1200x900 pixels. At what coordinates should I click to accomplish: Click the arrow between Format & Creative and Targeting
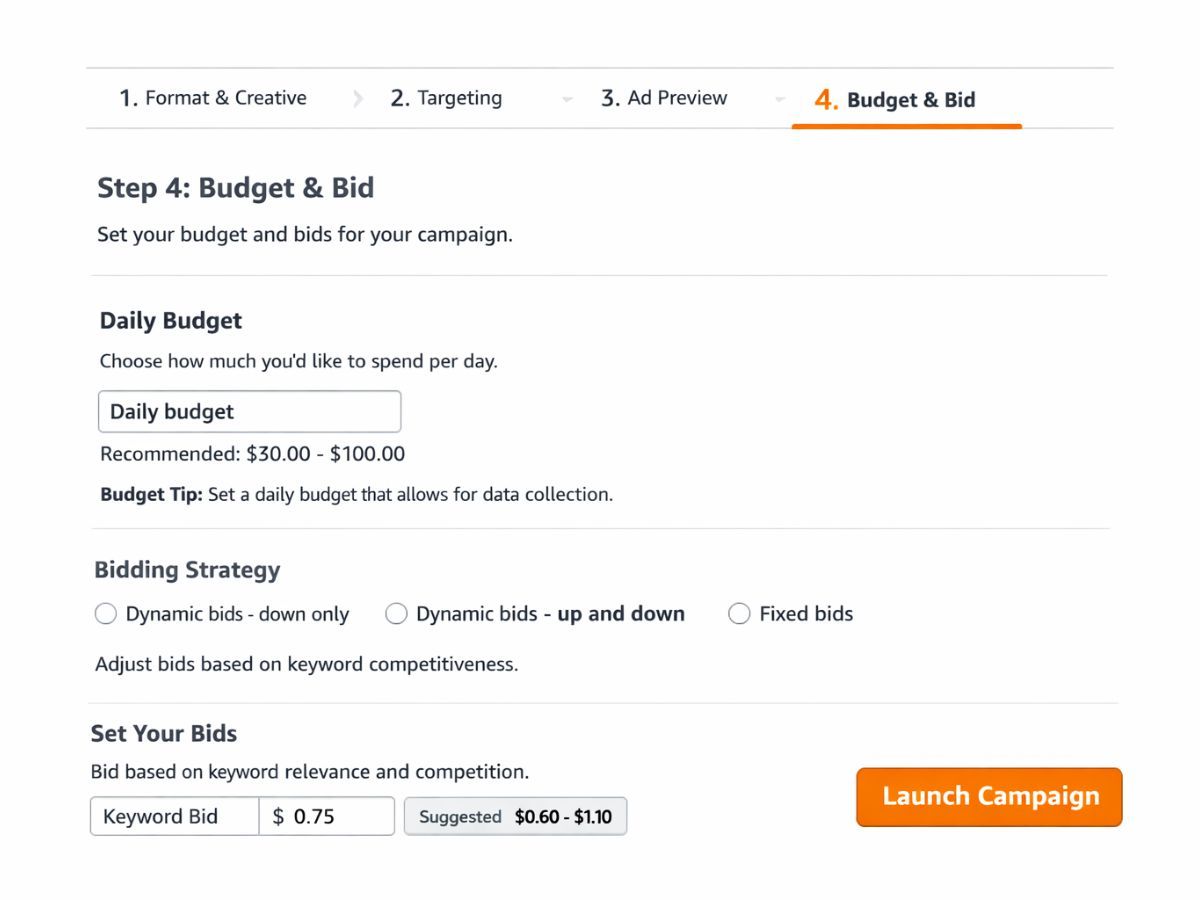pyautogui.click(x=358, y=97)
